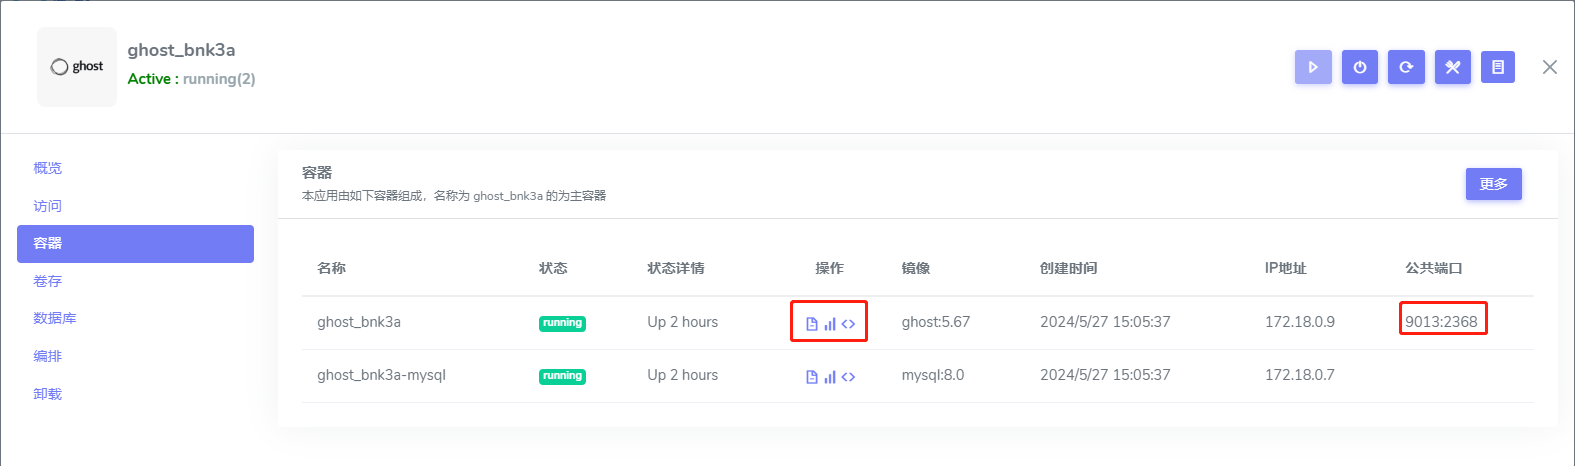Screen dimensions: 1575x466
Task: Click the crossed tools icon button
Action: tap(1452, 67)
